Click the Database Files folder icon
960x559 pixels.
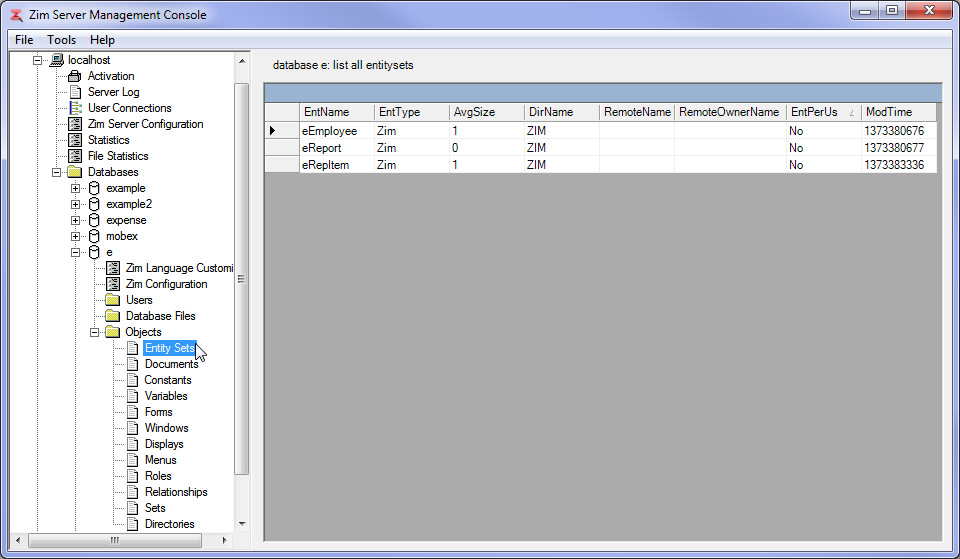pyautogui.click(x=113, y=316)
